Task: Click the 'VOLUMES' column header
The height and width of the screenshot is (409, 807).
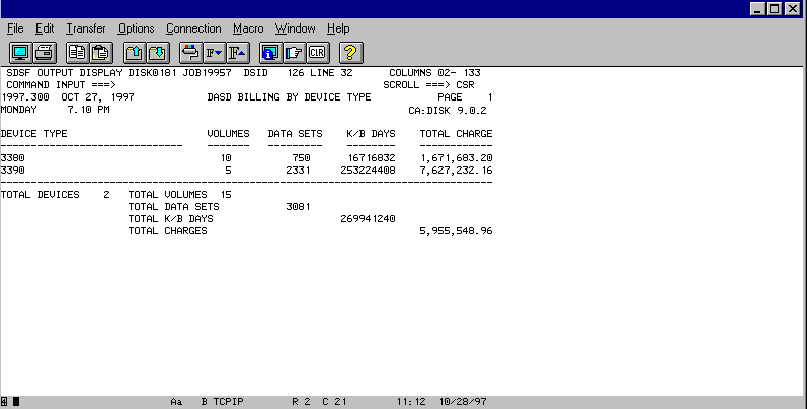Action: coord(229,134)
